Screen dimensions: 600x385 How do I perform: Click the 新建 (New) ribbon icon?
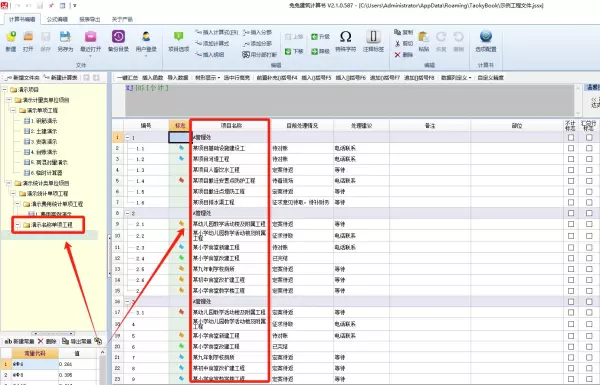click(11, 37)
